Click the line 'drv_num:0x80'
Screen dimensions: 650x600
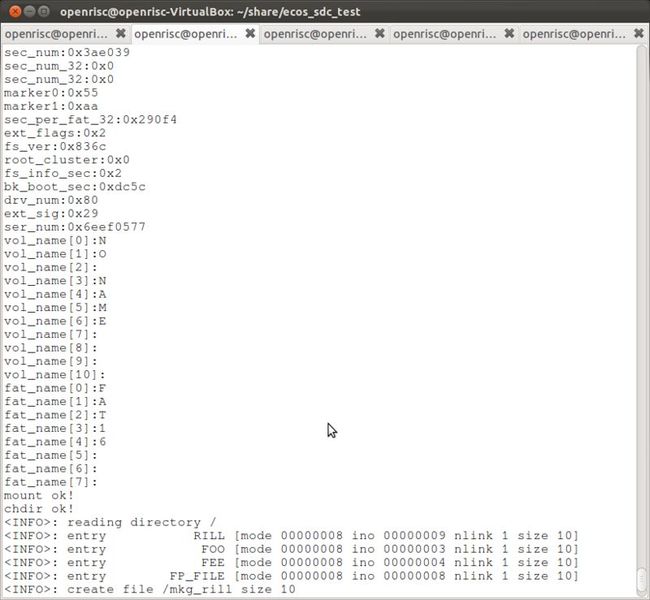51,200
